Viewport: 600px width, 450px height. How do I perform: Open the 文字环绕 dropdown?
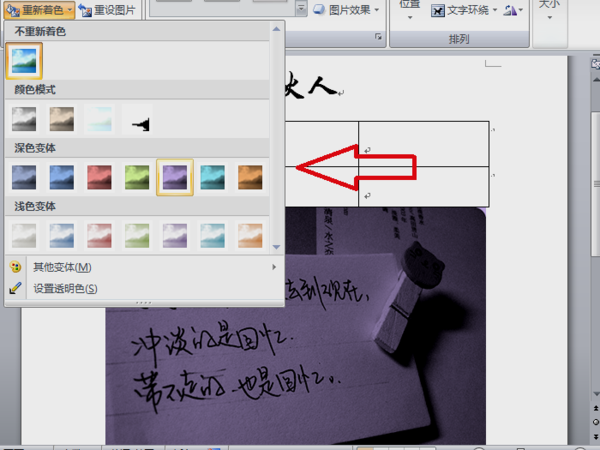[465, 10]
